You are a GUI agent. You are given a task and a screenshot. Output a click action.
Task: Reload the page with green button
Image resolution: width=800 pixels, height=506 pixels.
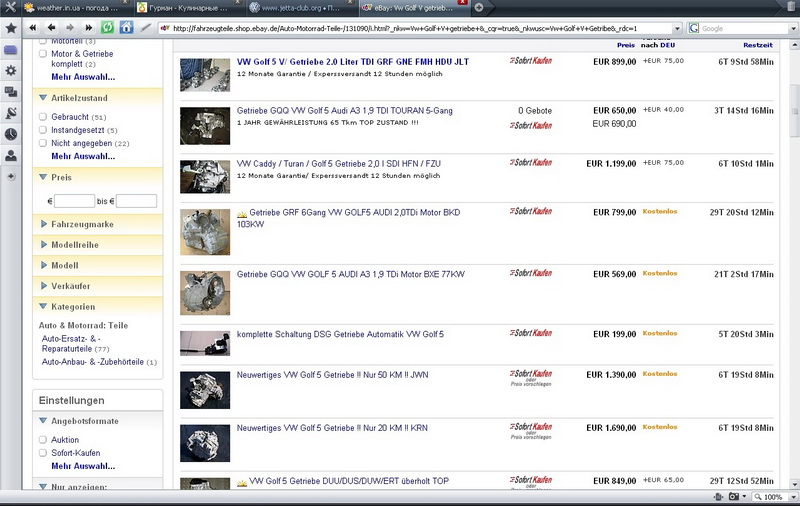[107, 28]
